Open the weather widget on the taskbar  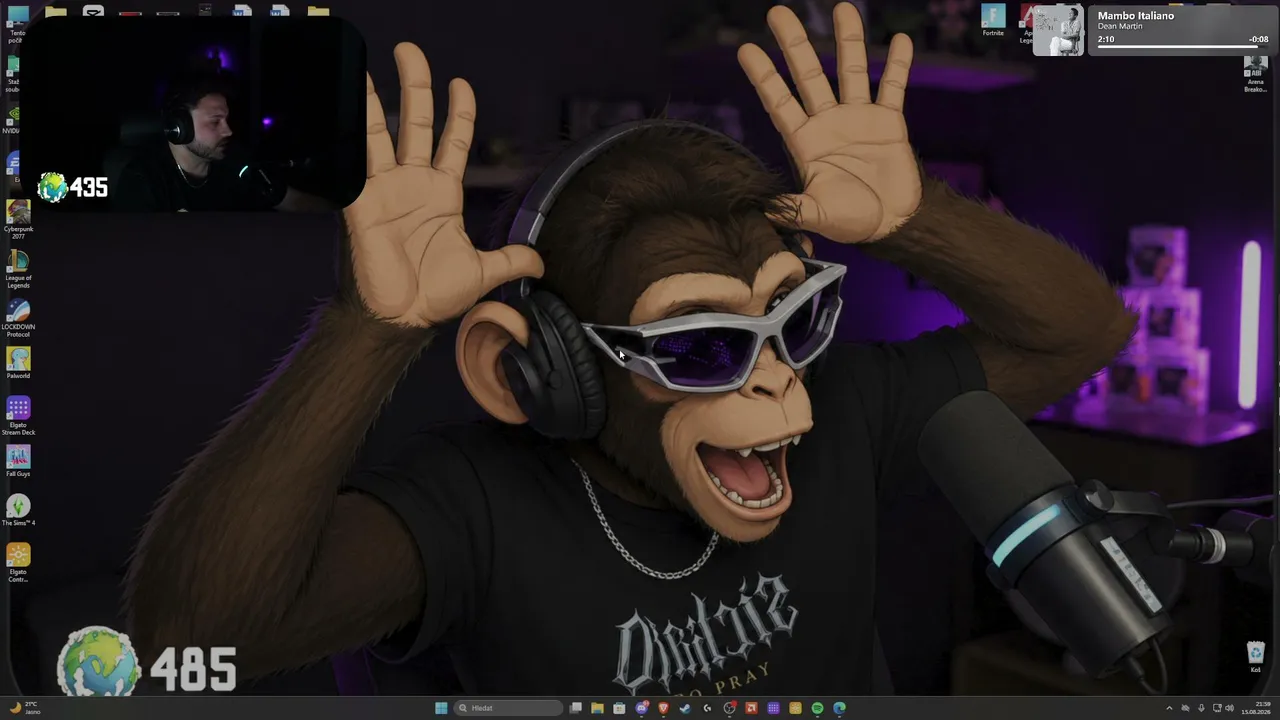pos(24,708)
